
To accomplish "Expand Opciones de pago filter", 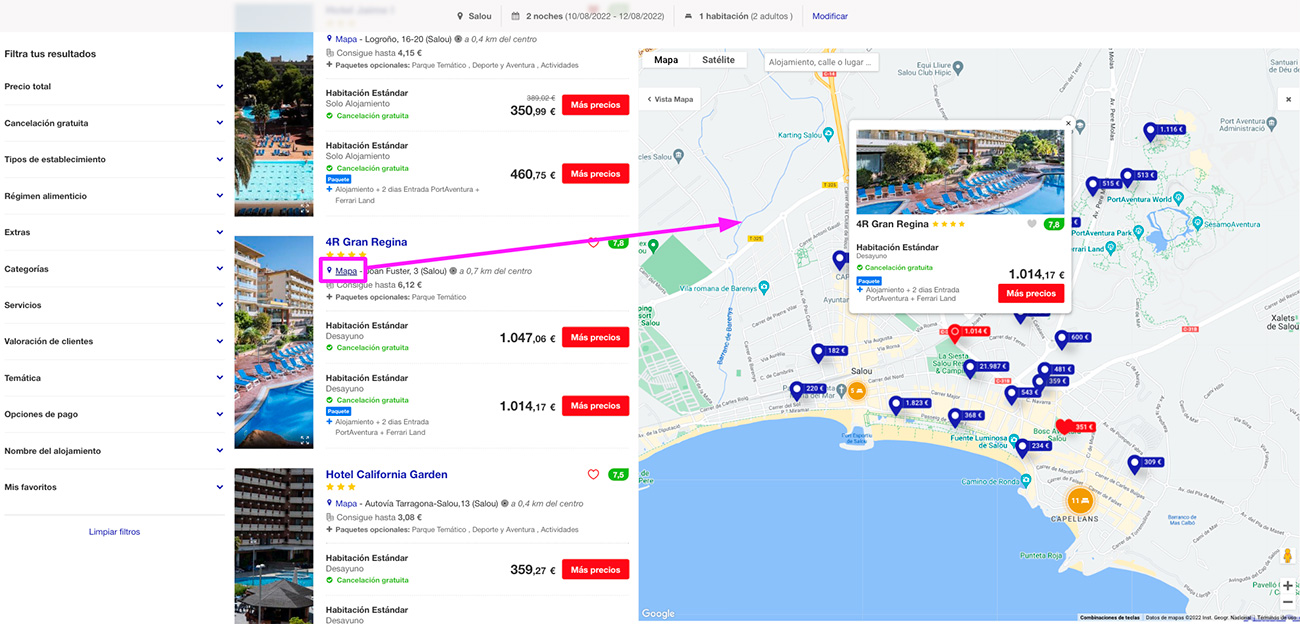I will click(x=113, y=414).
